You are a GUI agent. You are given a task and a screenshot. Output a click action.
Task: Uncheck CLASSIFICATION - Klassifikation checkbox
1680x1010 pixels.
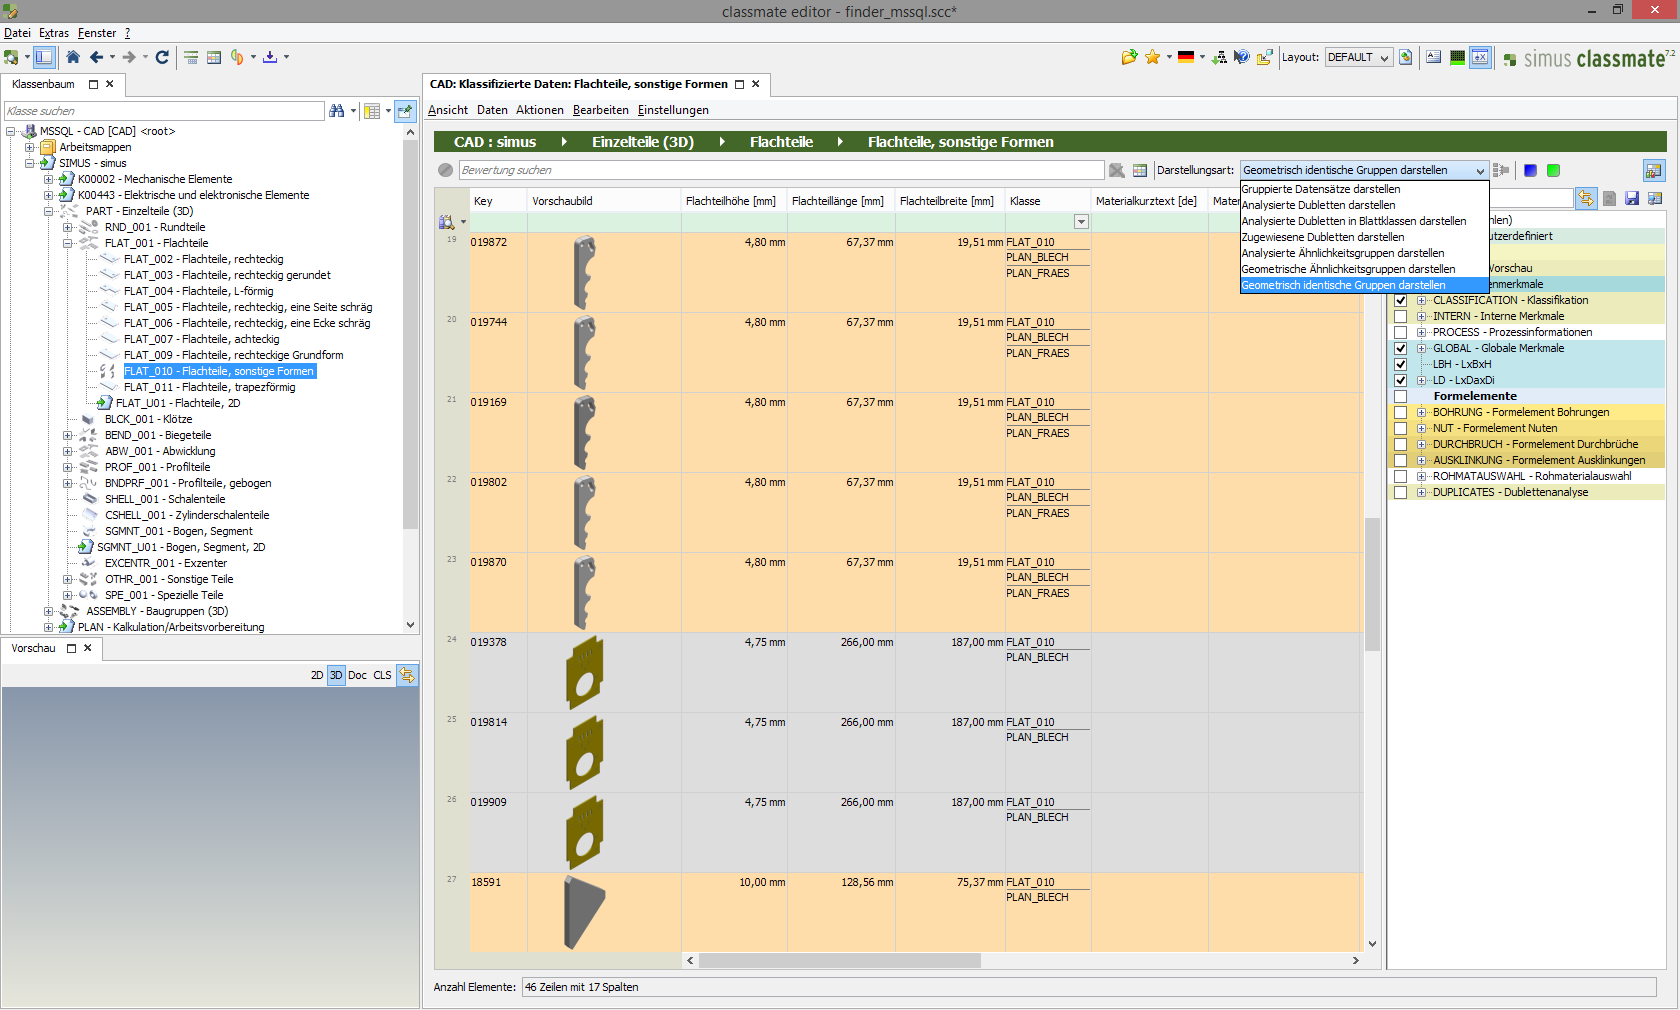1400,300
